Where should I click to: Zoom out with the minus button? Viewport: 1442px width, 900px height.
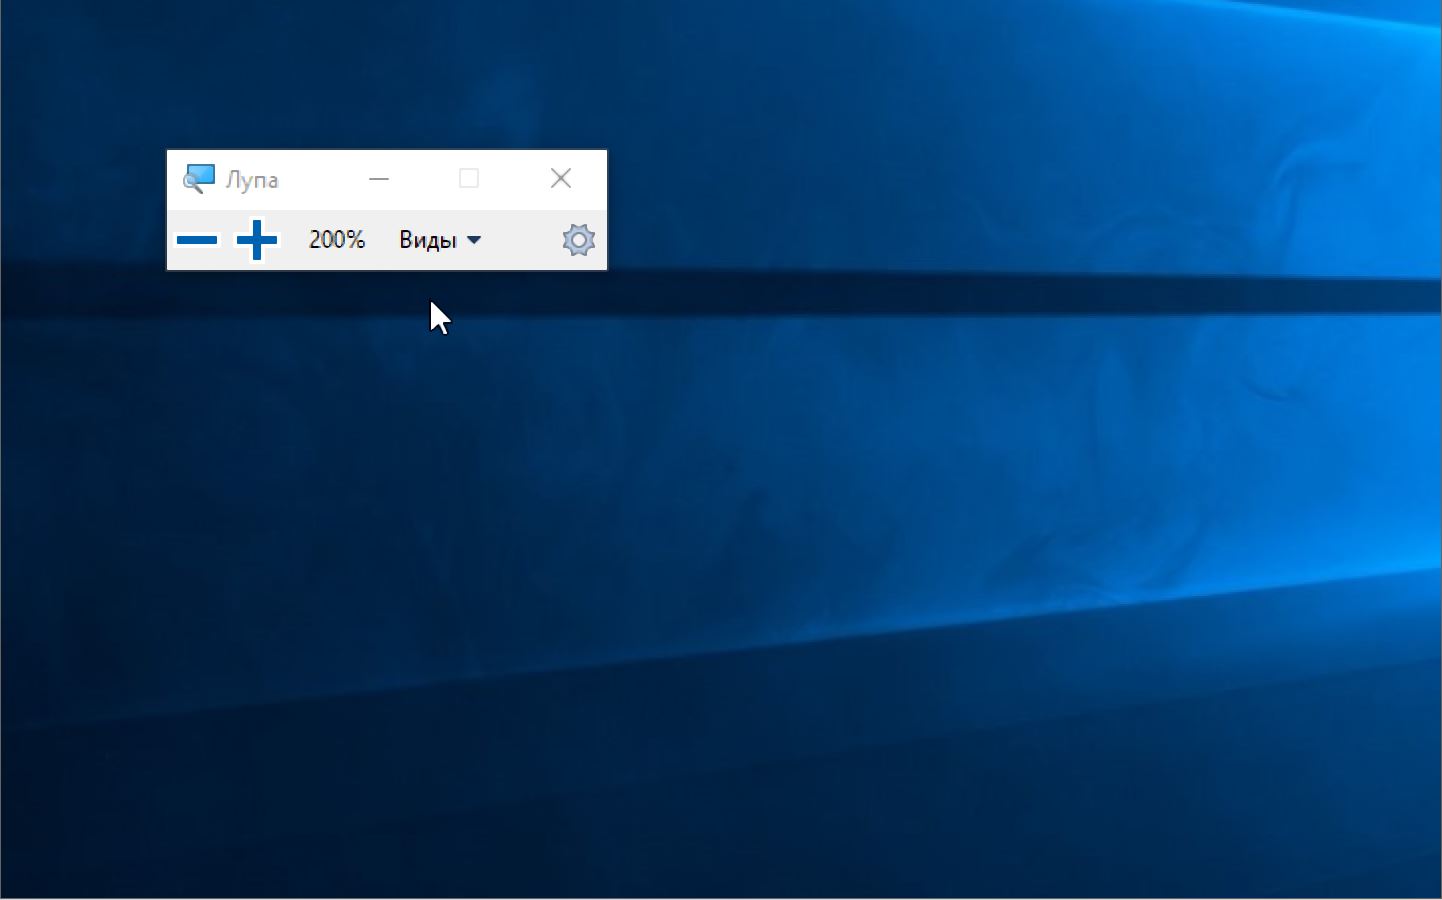[x=197, y=240]
